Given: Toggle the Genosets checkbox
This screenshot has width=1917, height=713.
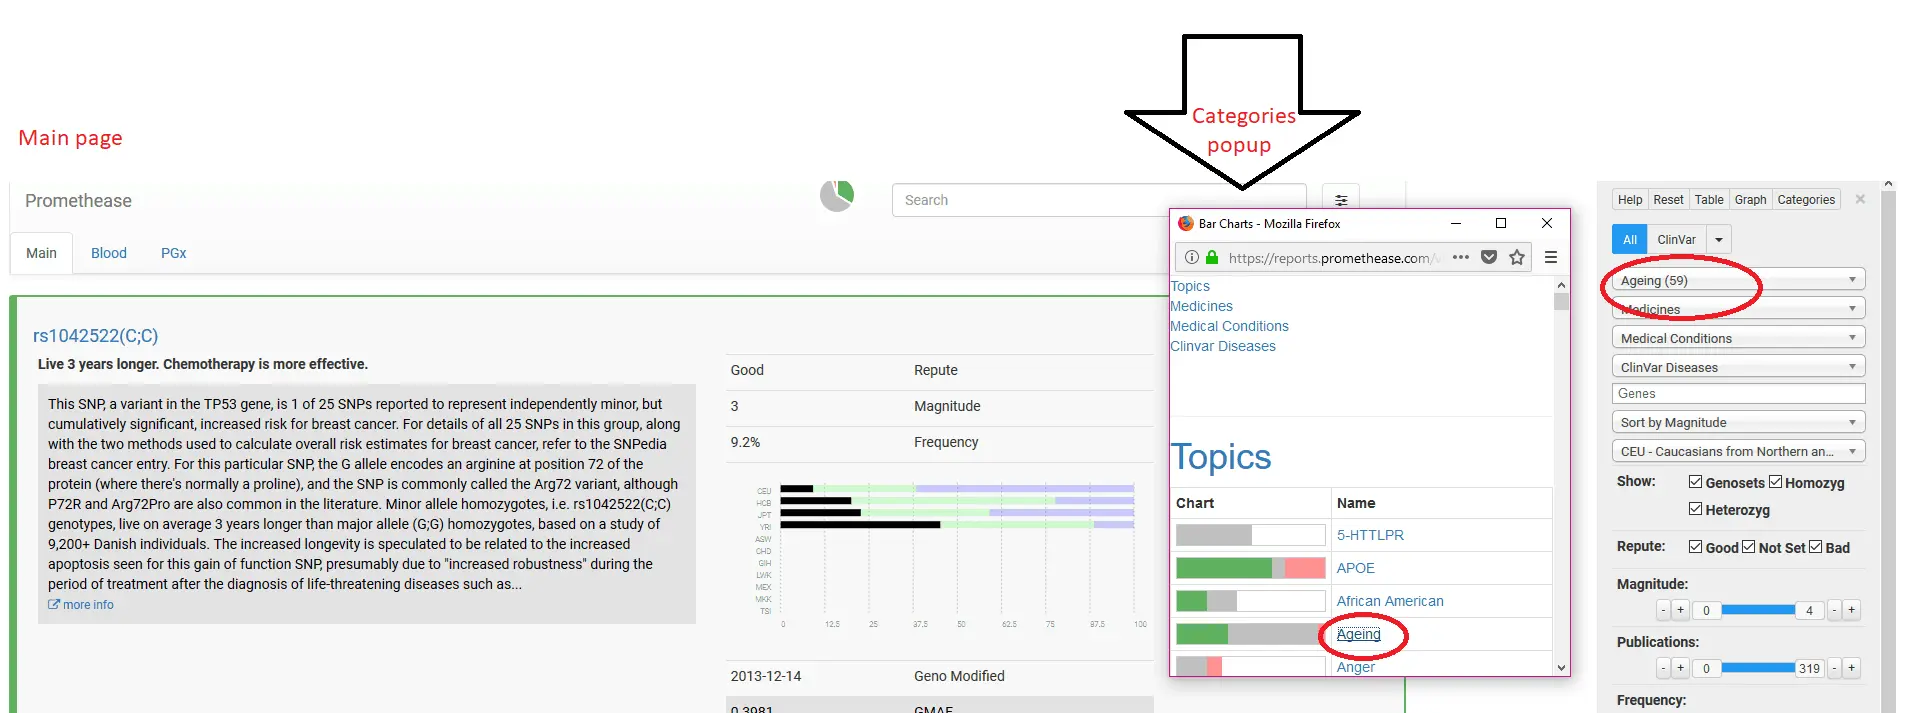Looking at the screenshot, I should click(1695, 482).
